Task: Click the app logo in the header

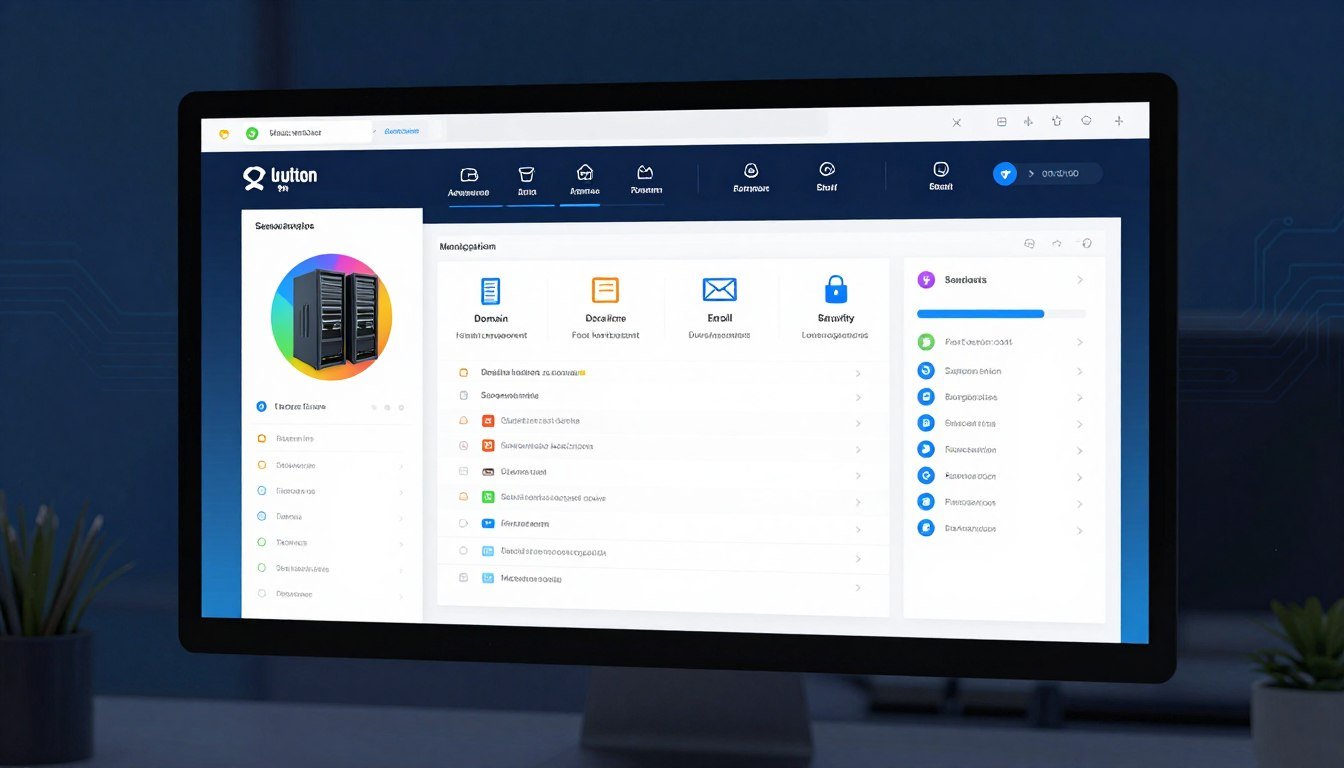Action: 255,177
